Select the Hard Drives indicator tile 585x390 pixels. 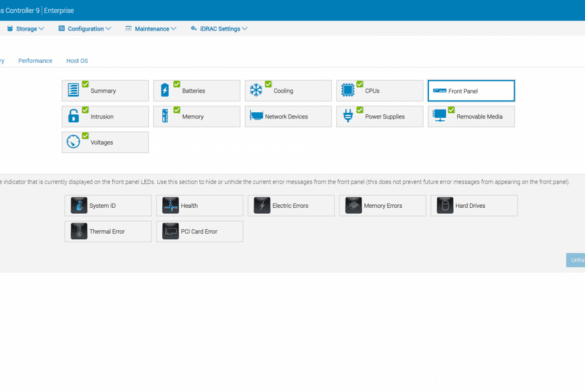474,206
